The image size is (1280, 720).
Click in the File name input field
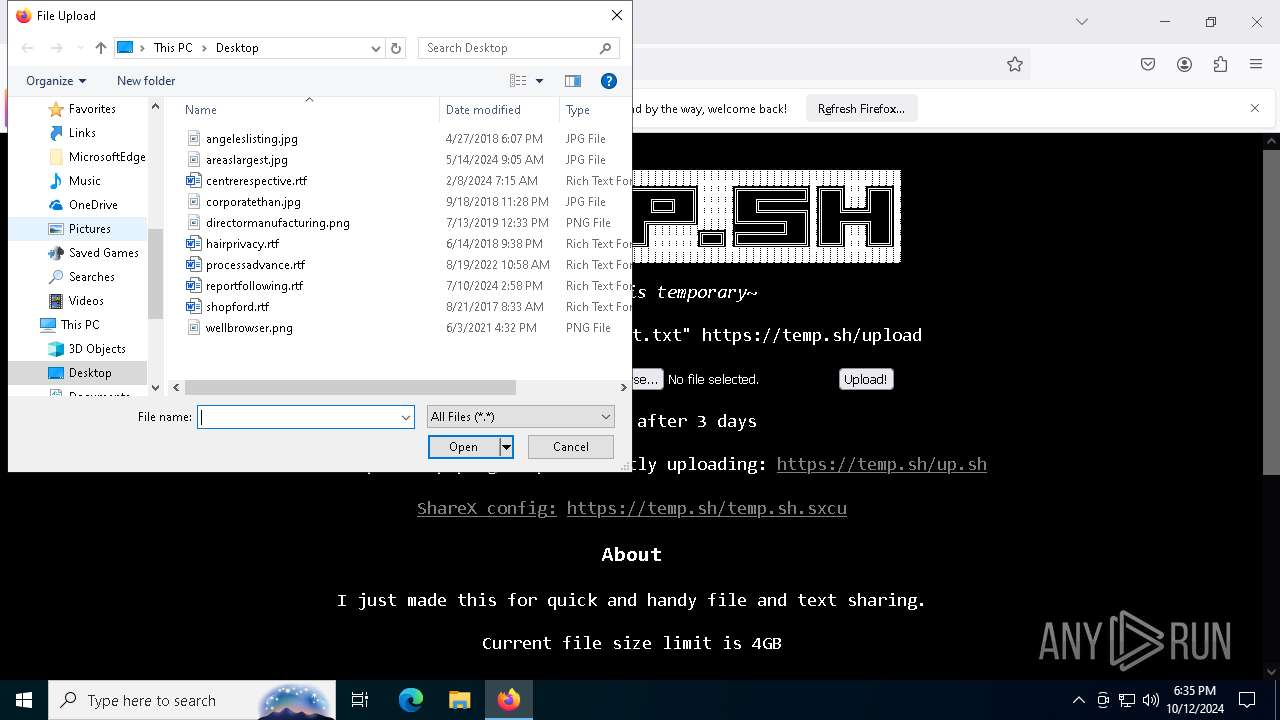298,417
